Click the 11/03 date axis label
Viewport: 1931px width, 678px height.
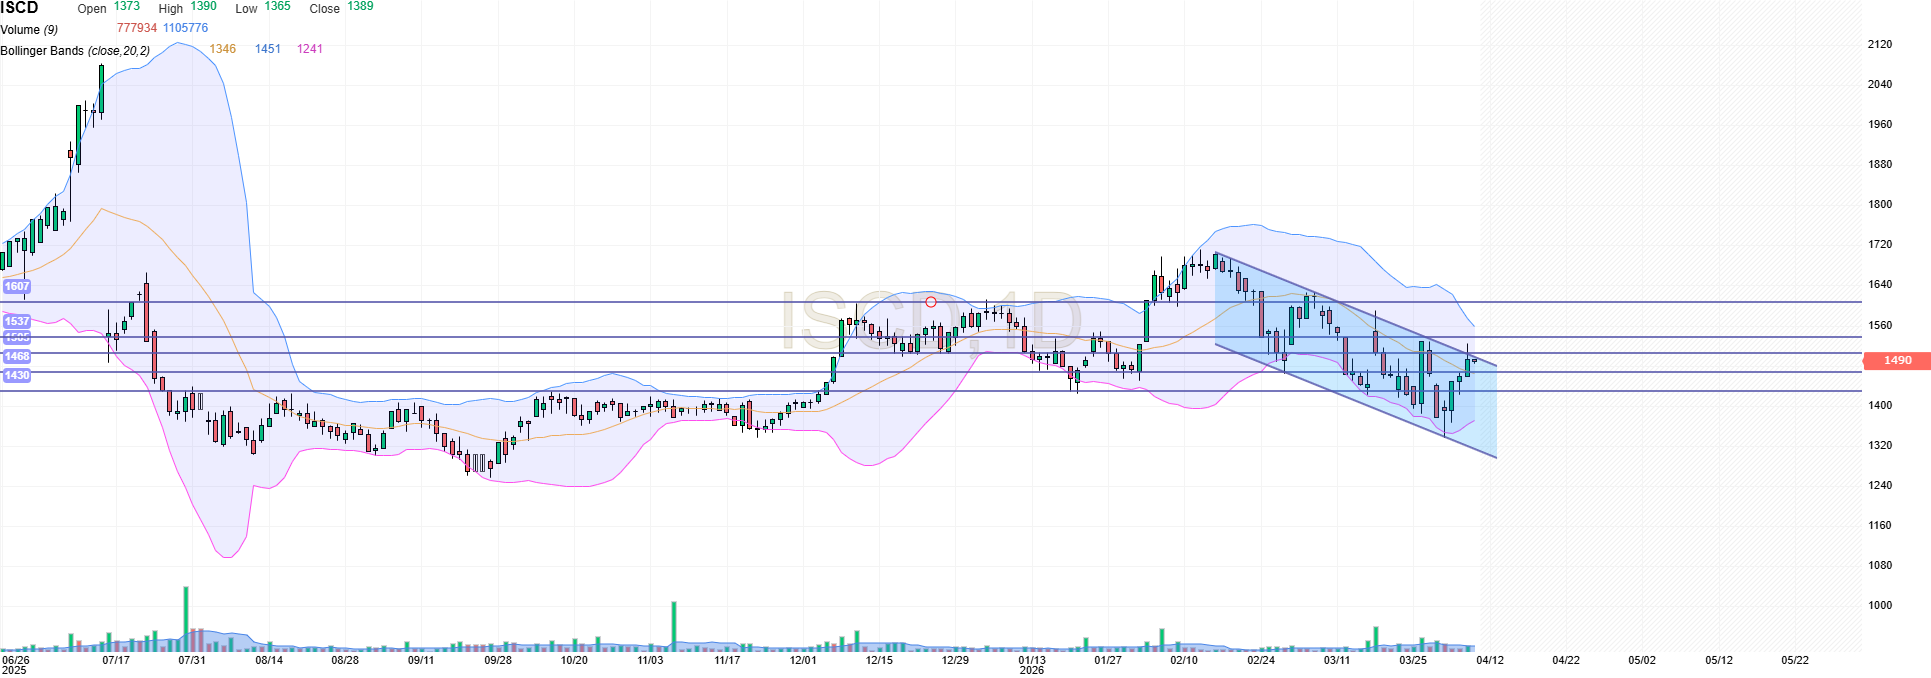tap(650, 660)
